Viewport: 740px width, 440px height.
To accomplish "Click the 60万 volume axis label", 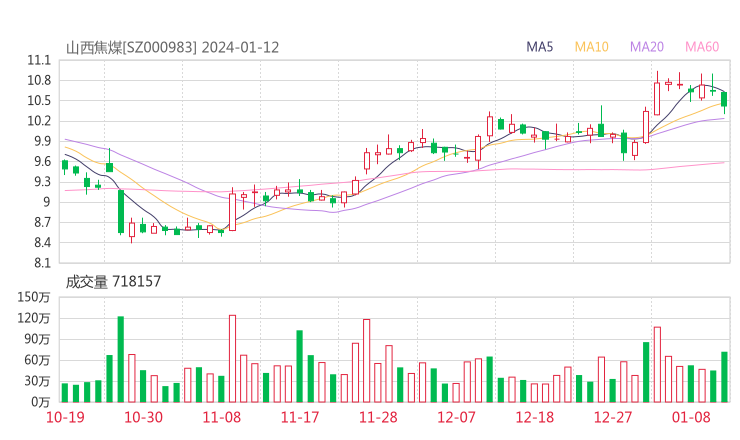I will pos(37,360).
